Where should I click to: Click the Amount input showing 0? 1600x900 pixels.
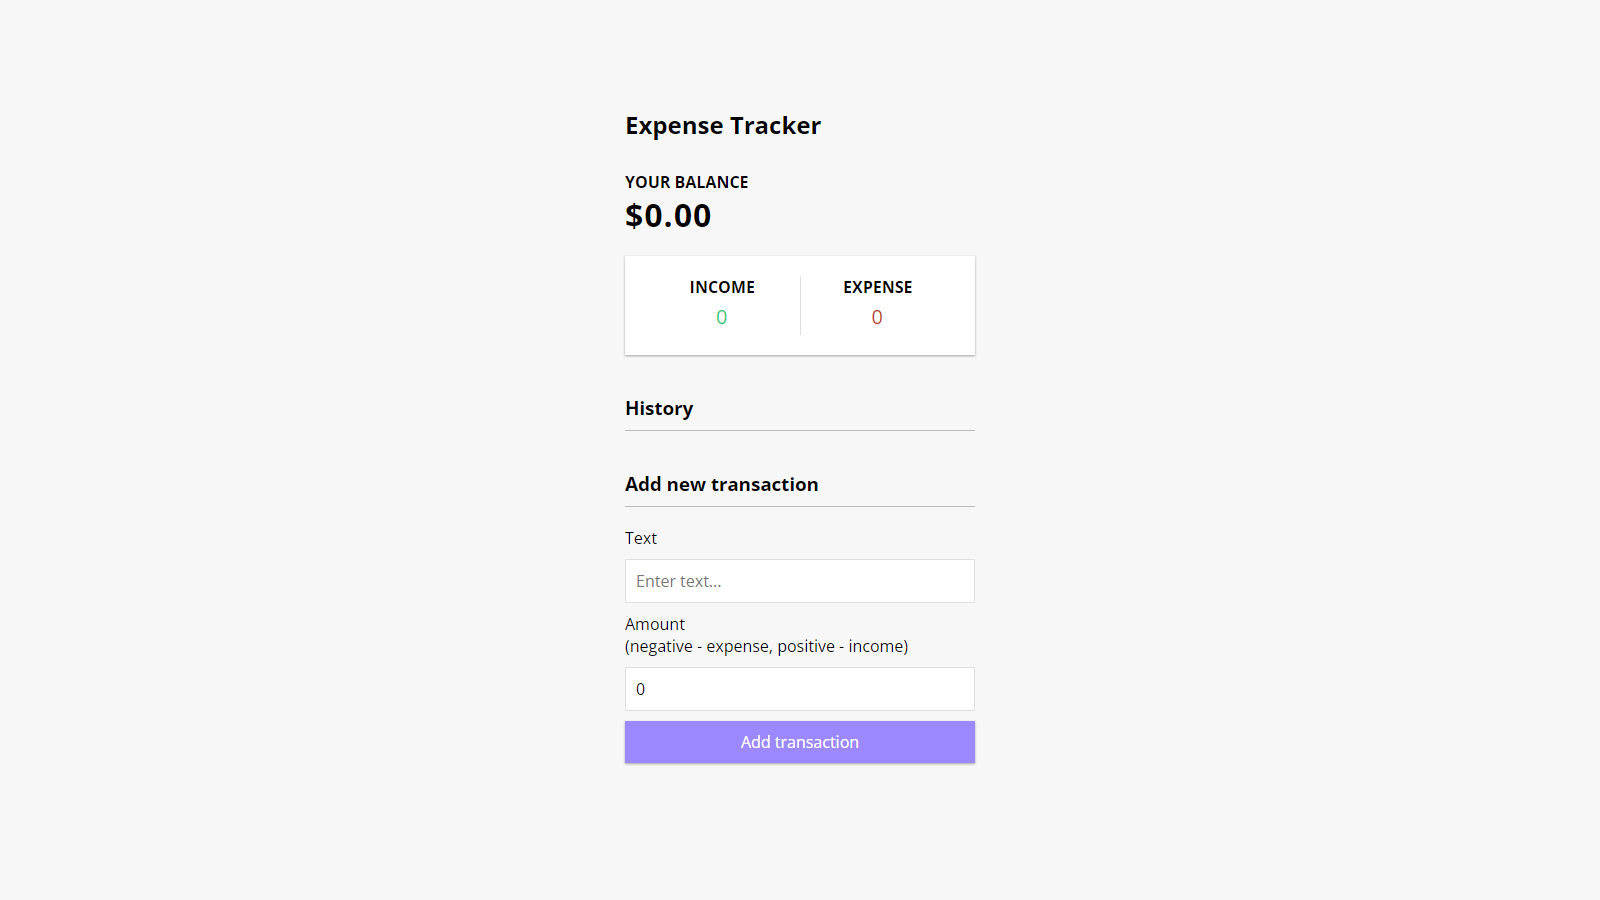point(799,689)
